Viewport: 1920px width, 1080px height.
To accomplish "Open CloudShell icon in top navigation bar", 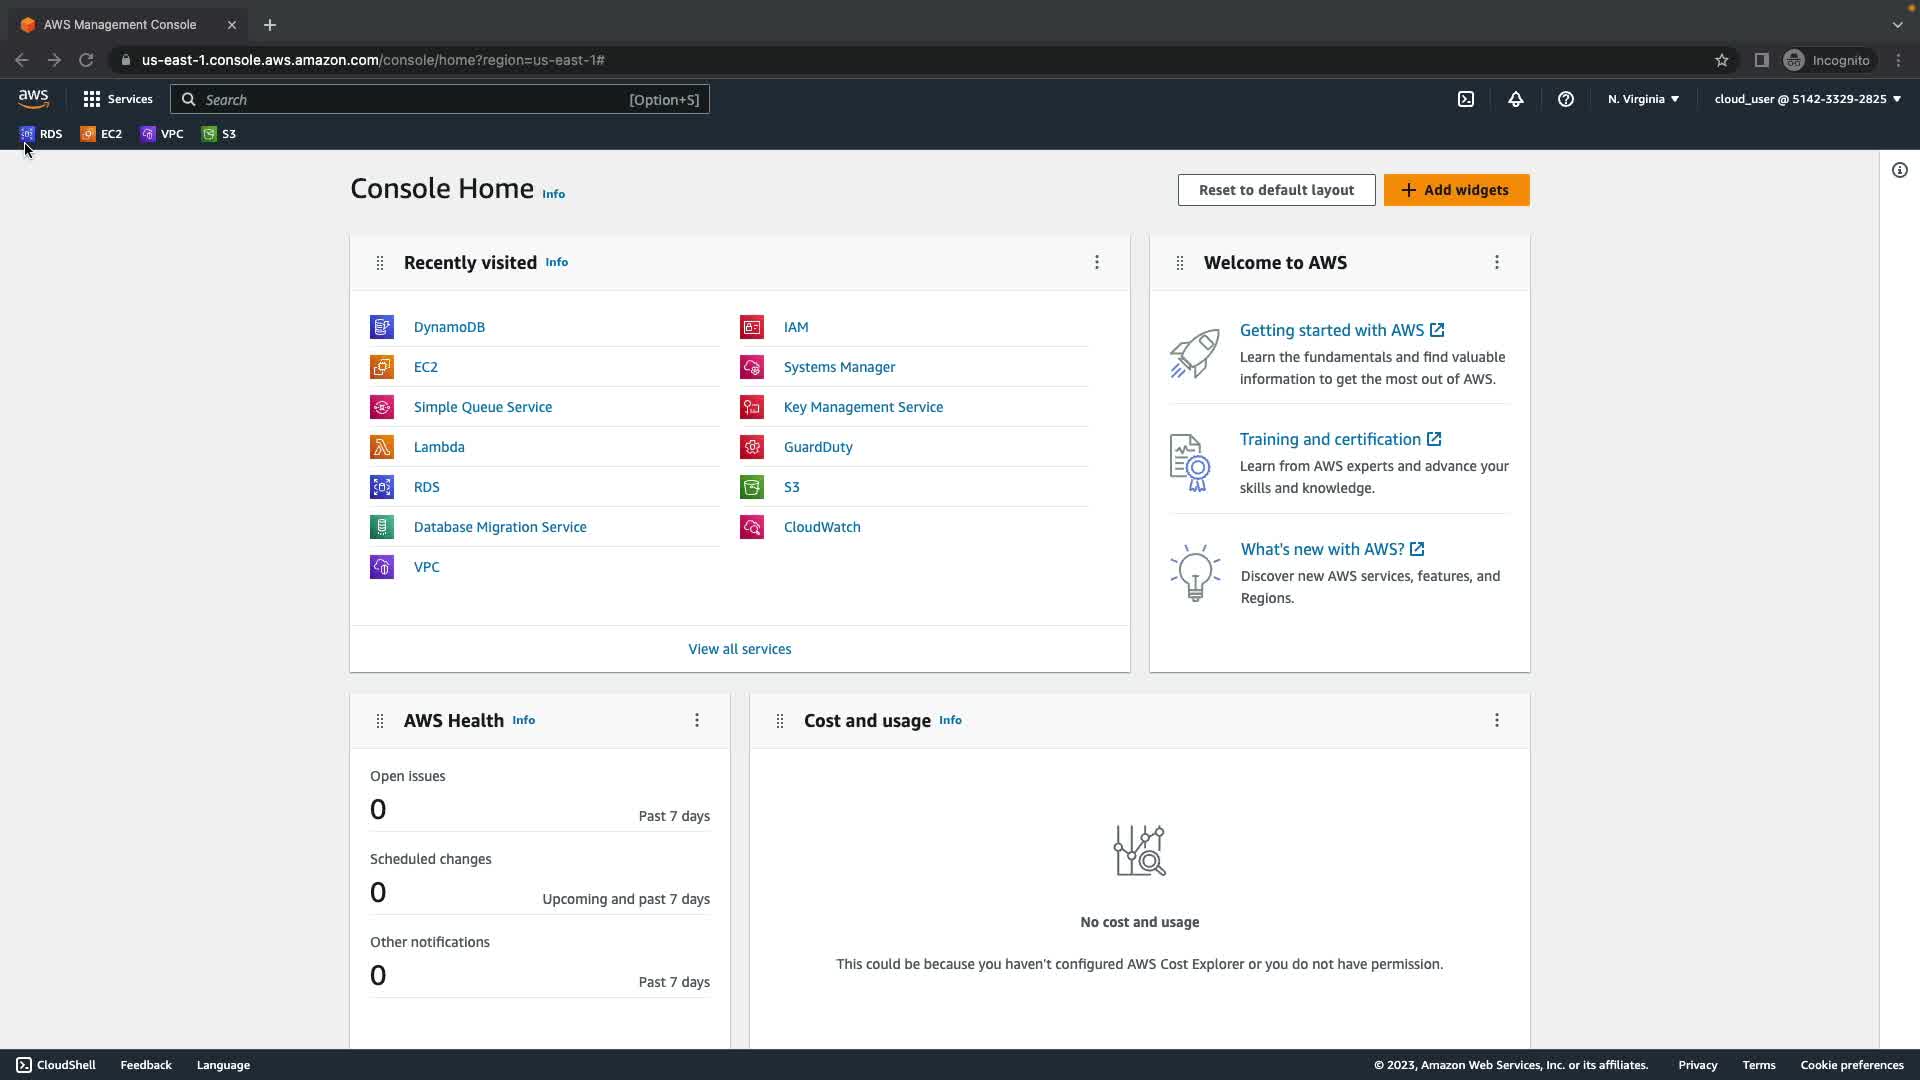I will coord(1466,99).
